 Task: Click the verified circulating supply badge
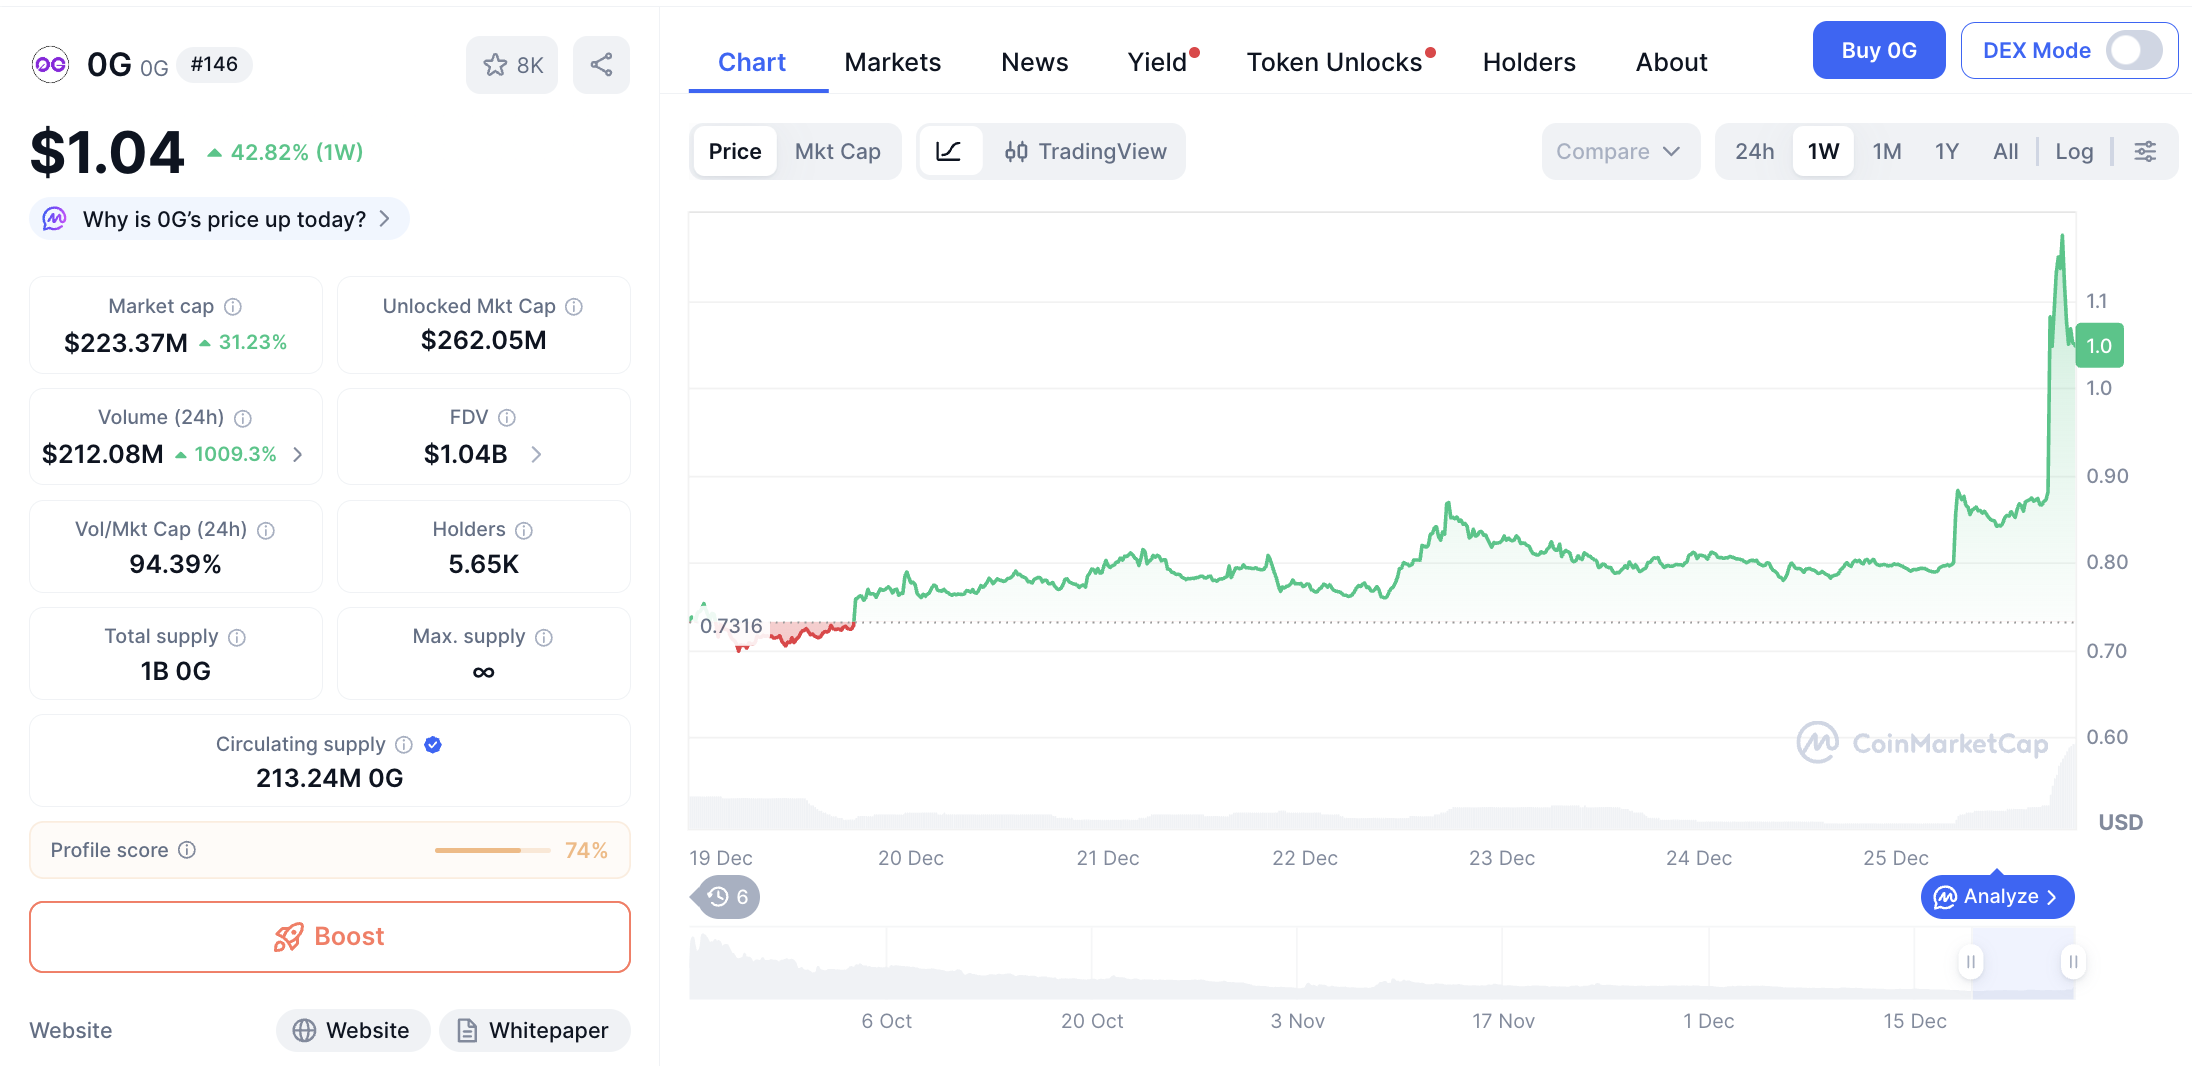coord(433,745)
